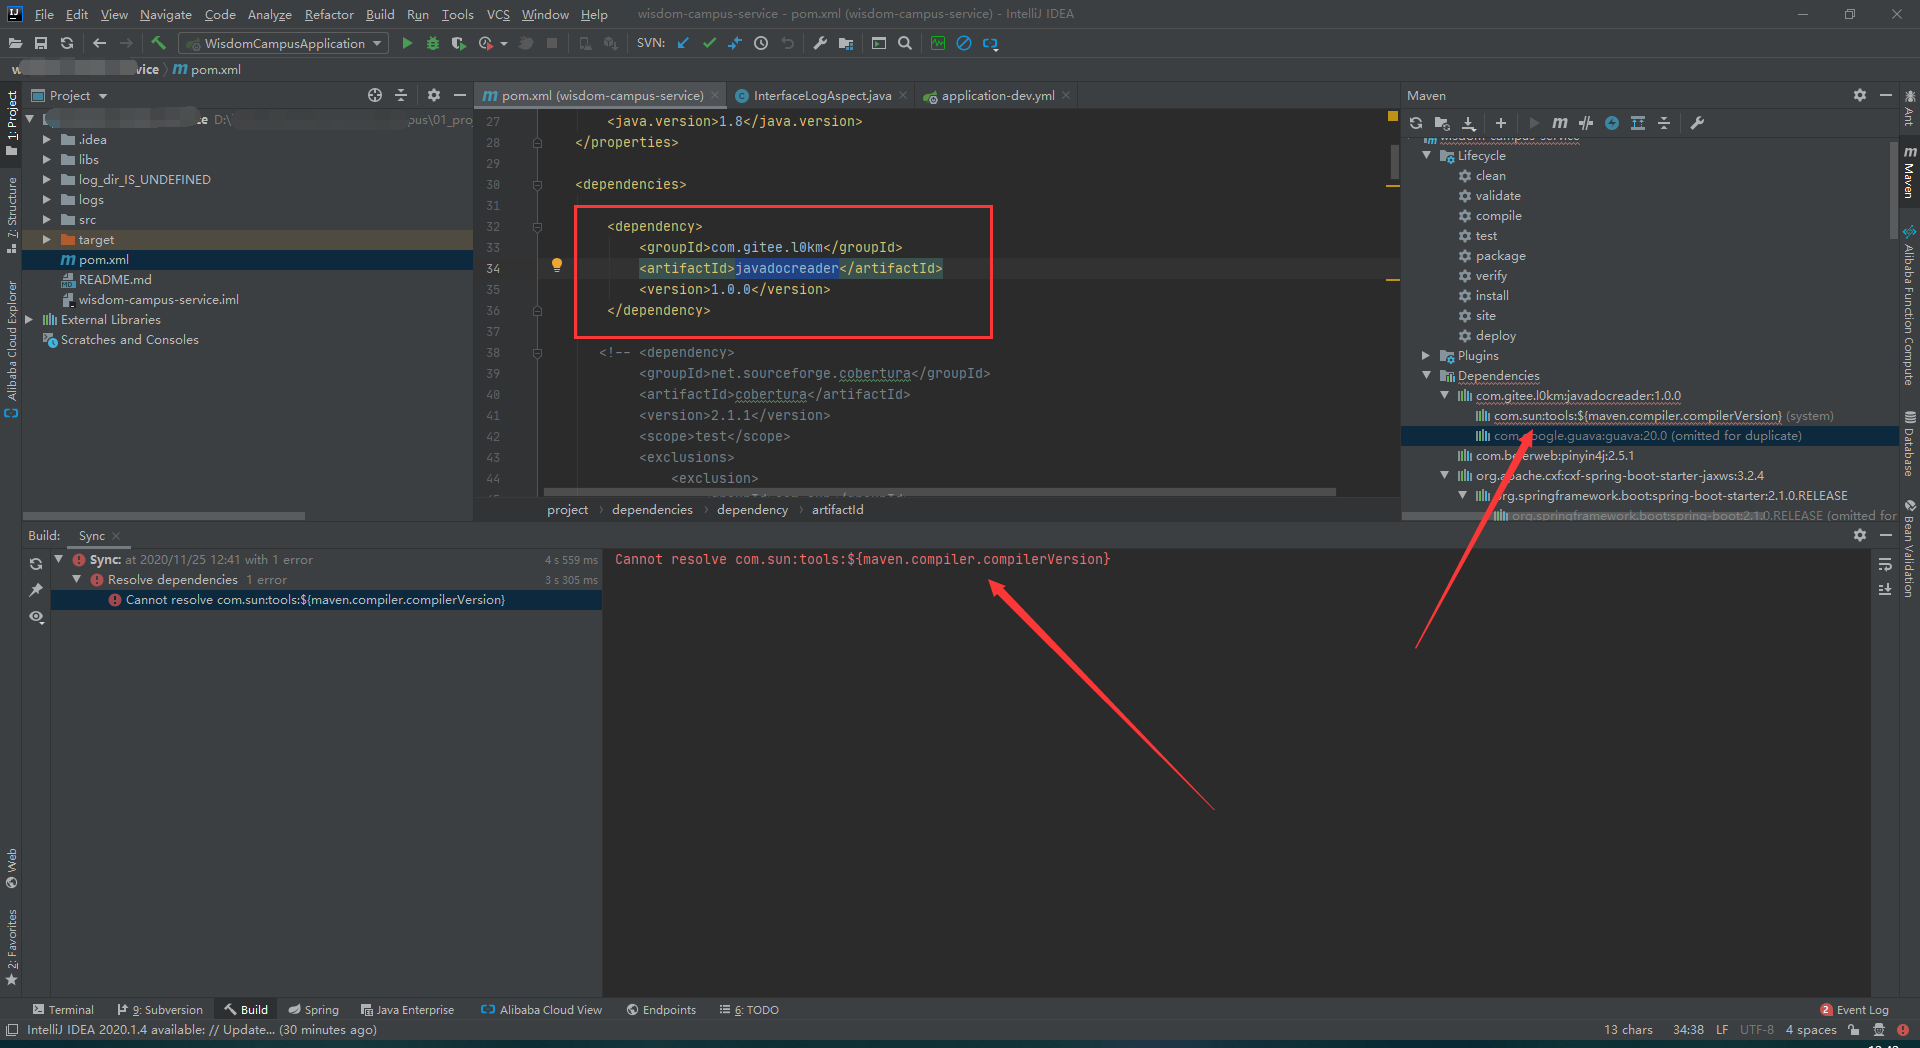Screen dimensions: 1920x1048
Task: Click Download Sources icon in Maven panel
Action: coord(1468,123)
